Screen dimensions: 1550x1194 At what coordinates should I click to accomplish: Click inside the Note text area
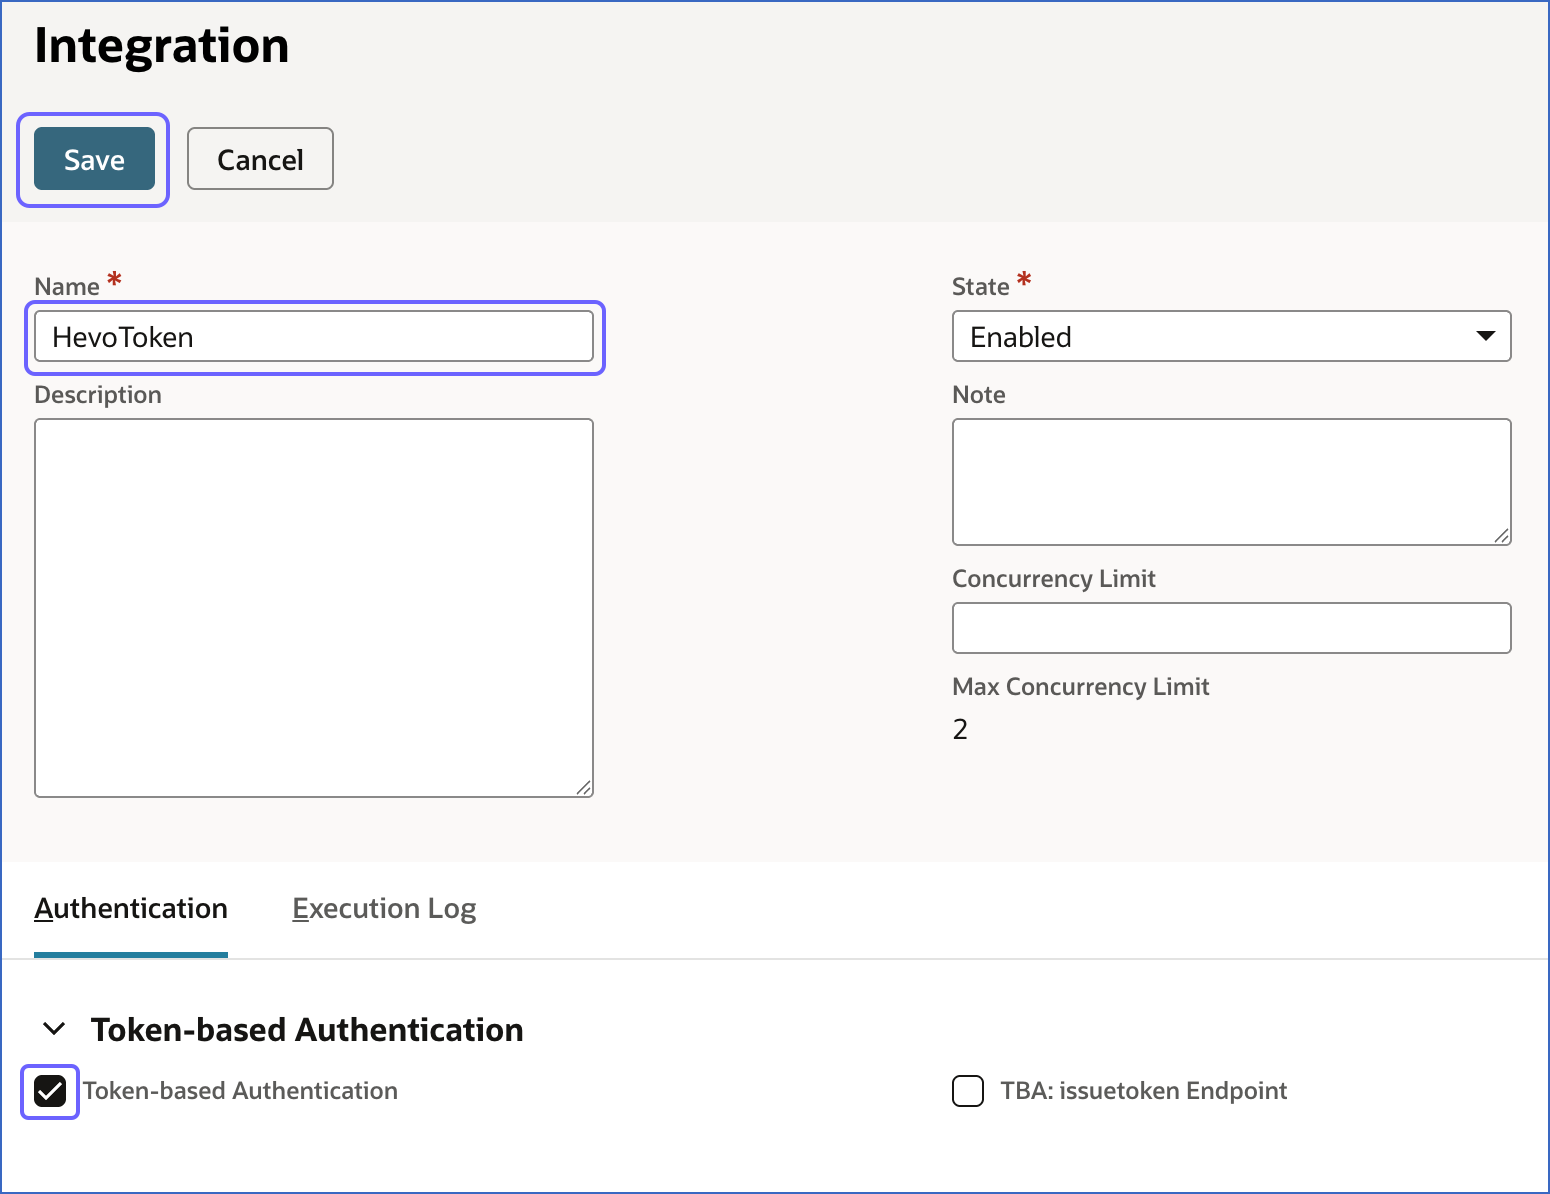click(1230, 482)
